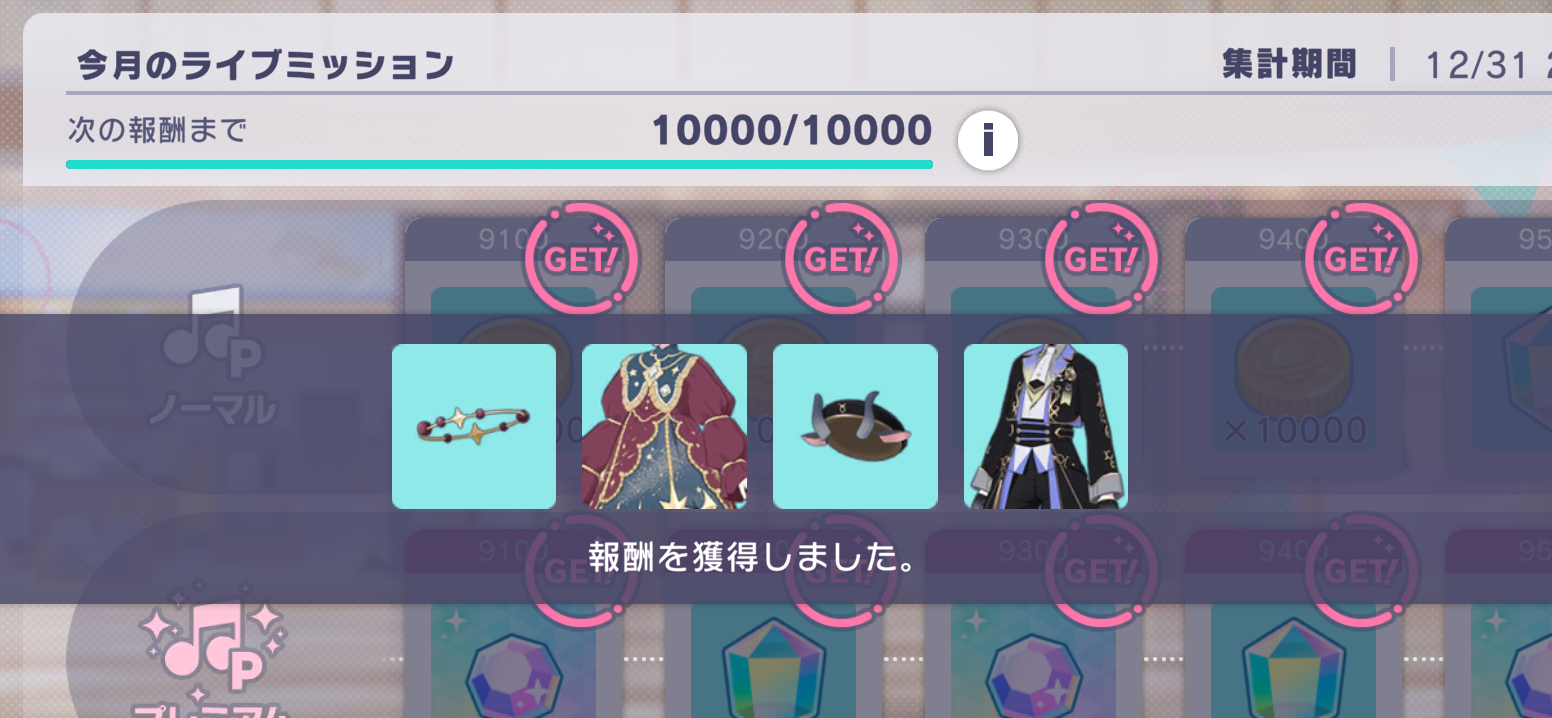The height and width of the screenshot is (718, 1552).
Task: Claim the 9300 normal reward GET badge
Action: [x=1102, y=258]
